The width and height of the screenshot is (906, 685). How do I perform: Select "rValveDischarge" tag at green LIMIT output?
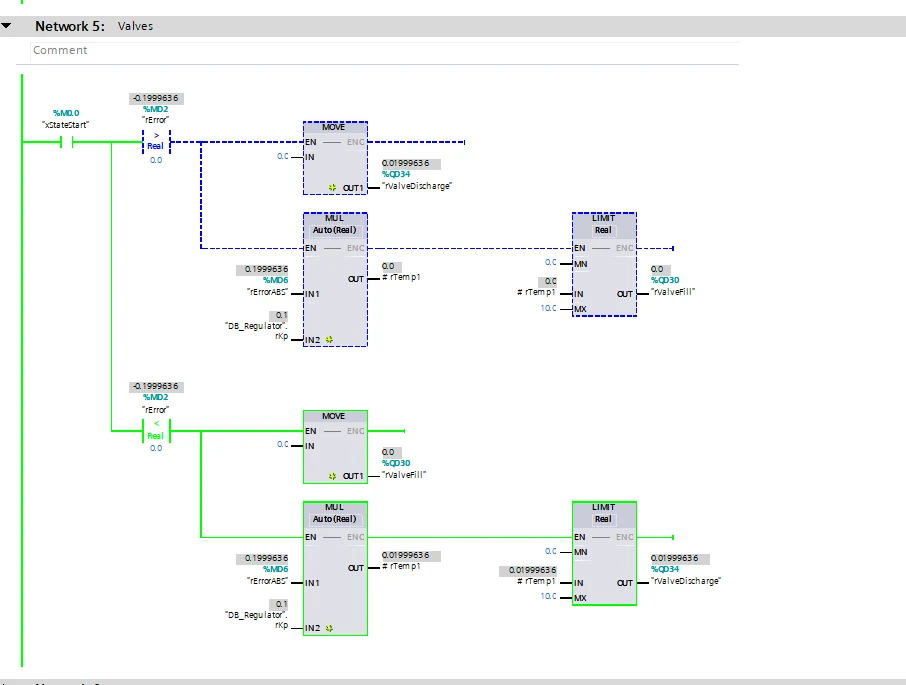[686, 581]
